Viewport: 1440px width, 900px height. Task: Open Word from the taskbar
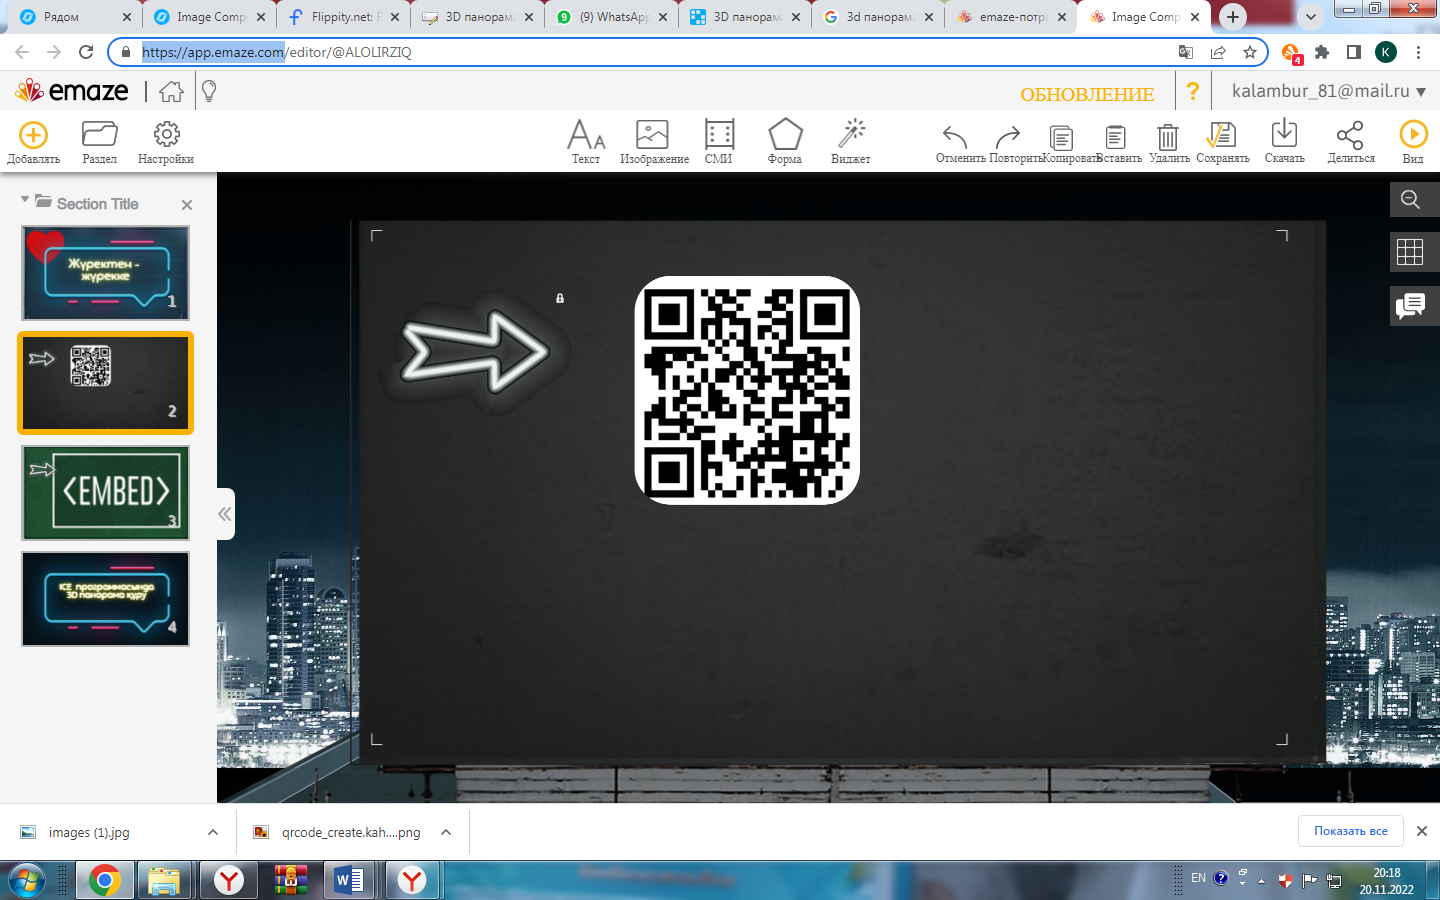click(x=349, y=880)
